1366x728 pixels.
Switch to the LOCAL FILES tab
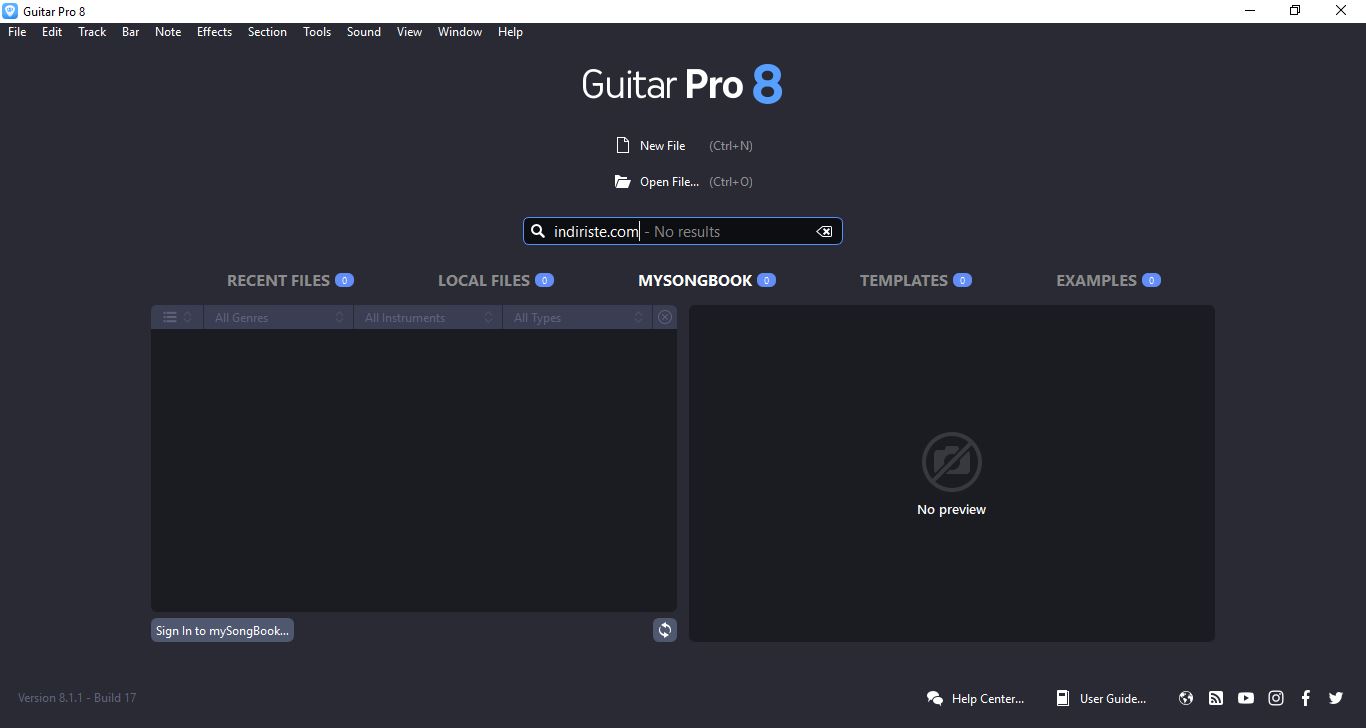point(496,281)
